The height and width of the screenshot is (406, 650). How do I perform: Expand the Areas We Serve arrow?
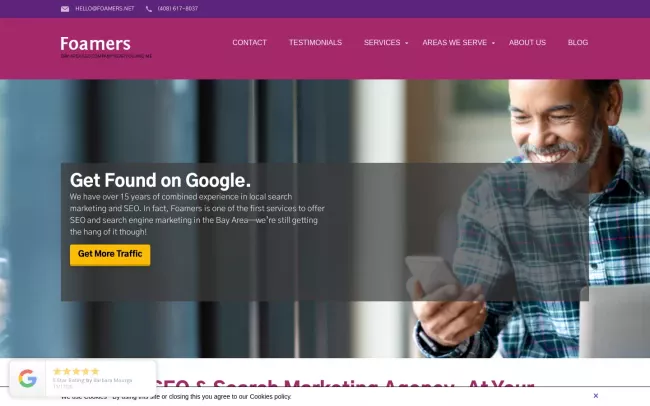coord(493,43)
